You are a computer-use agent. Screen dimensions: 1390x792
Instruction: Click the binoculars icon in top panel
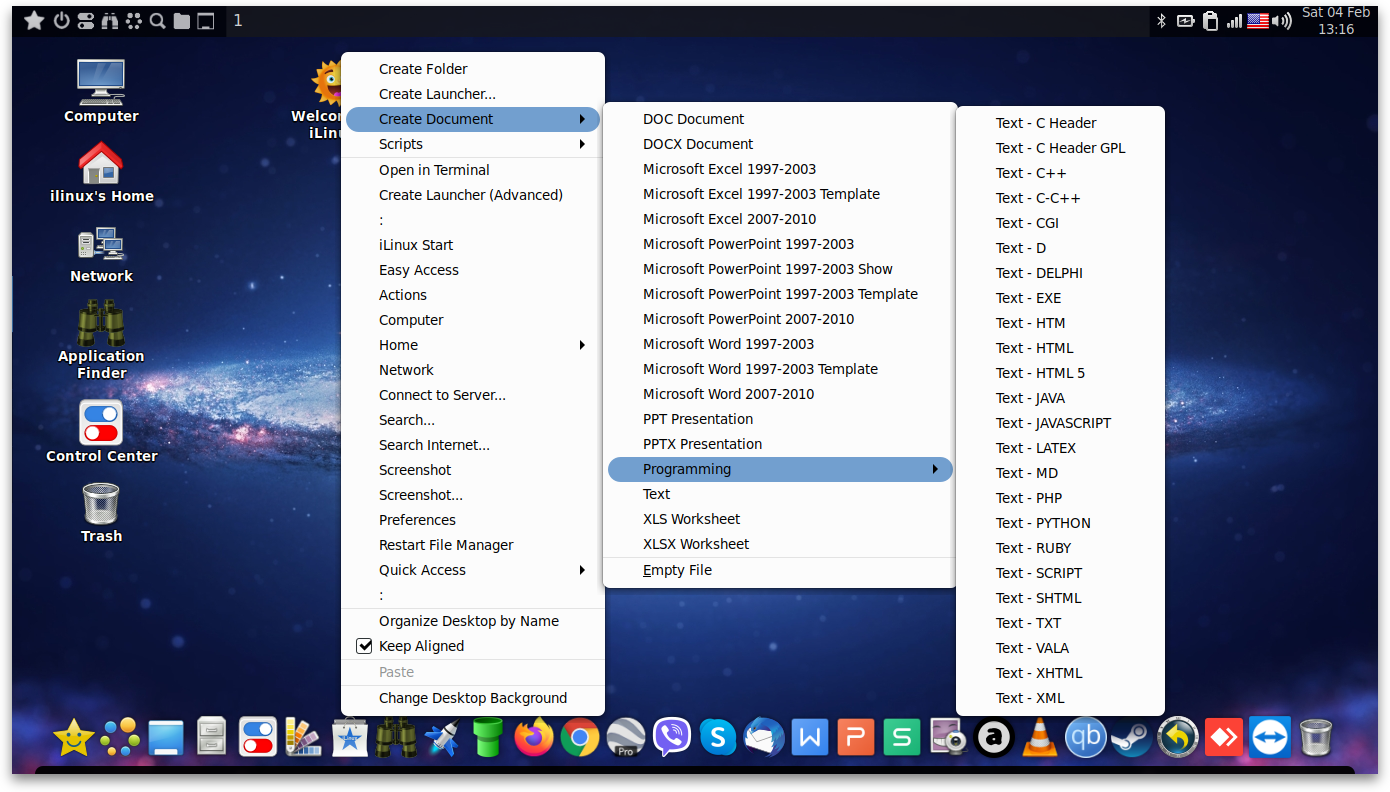(110, 21)
